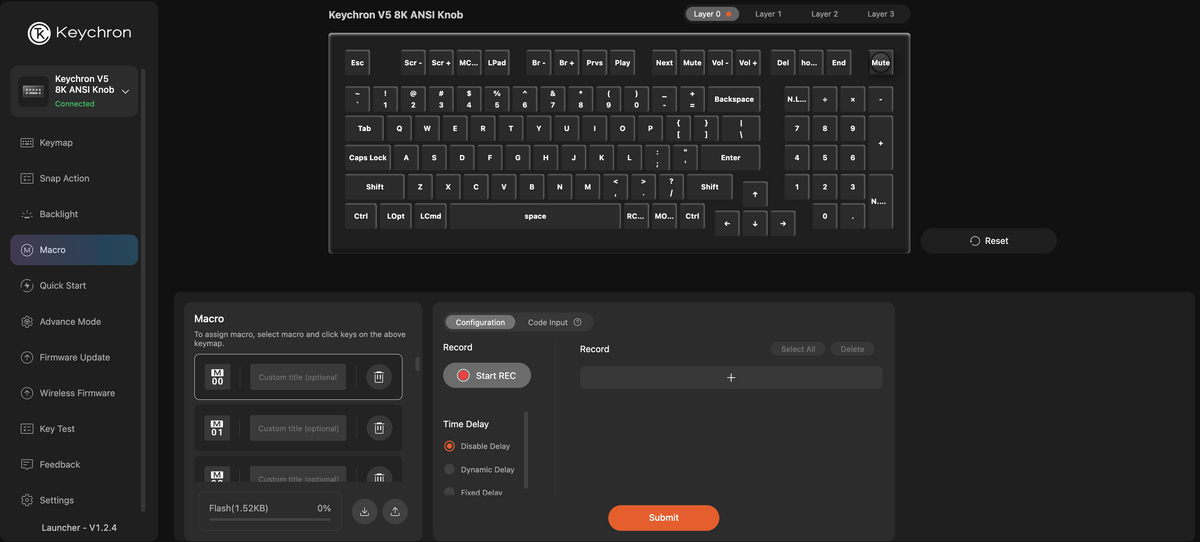Switch to the Code Input tab
Image resolution: width=1200 pixels, height=542 pixels.
(x=548, y=322)
